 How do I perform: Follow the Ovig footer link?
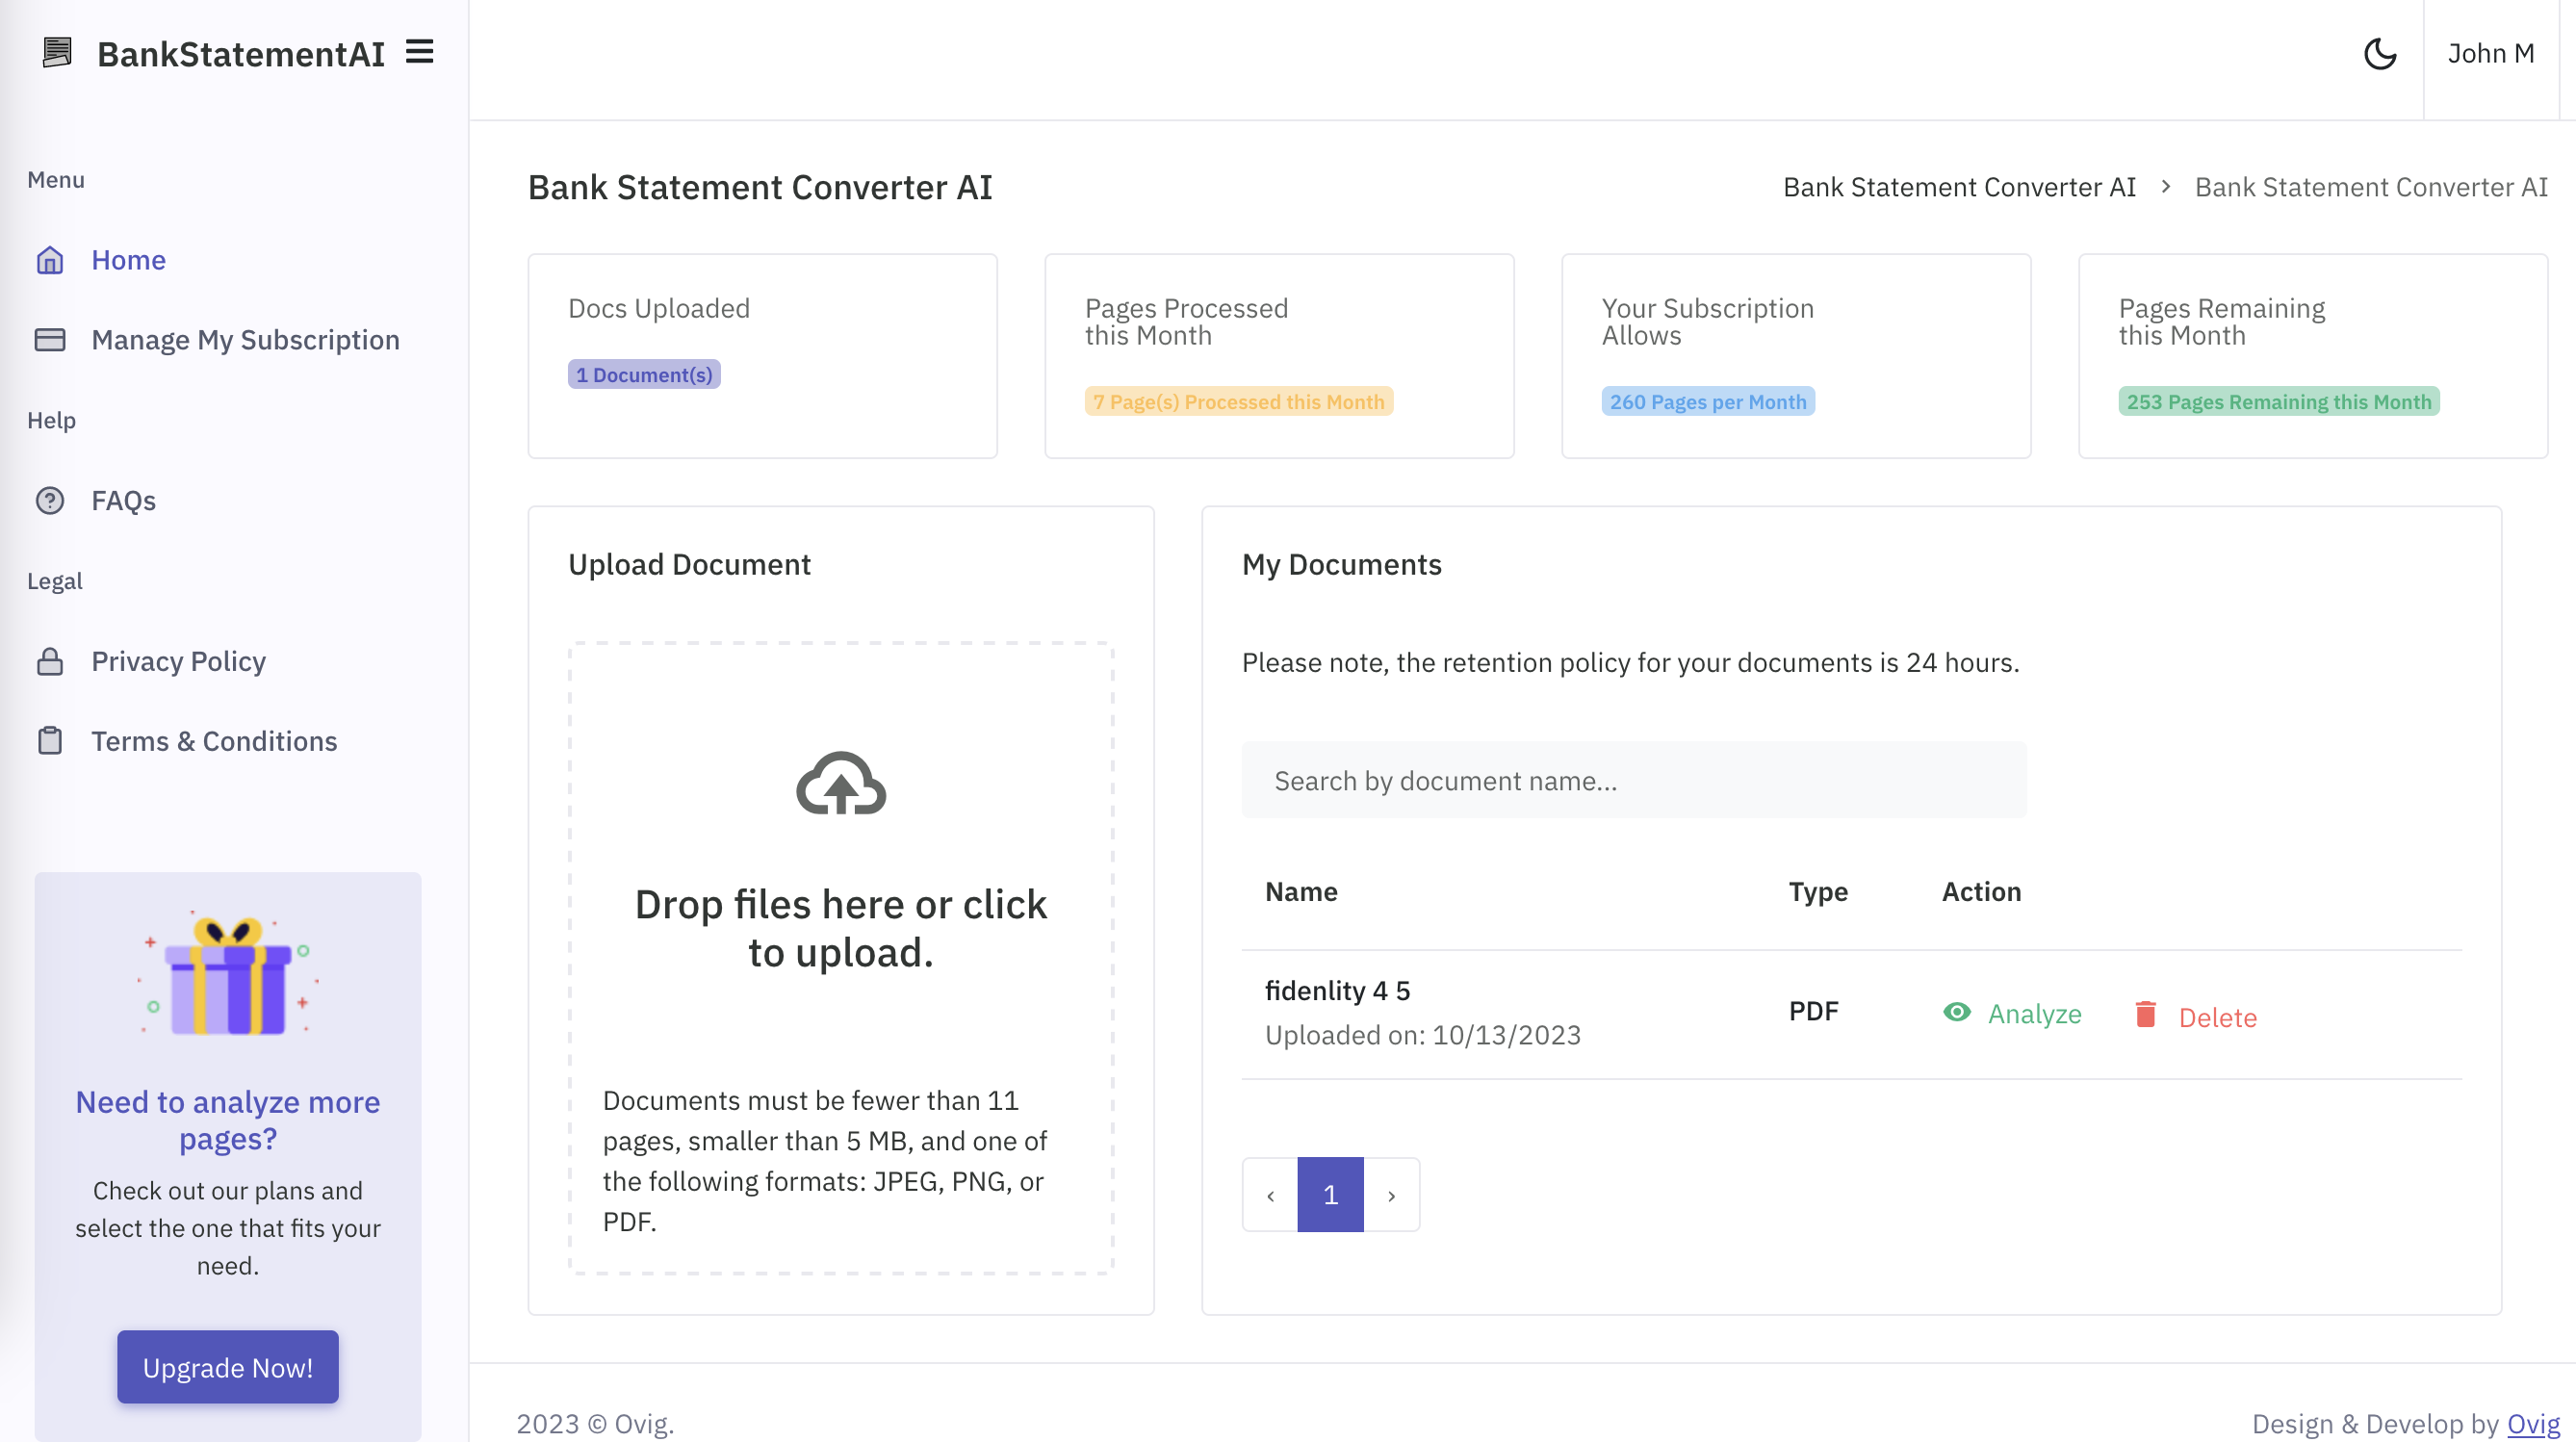click(x=2533, y=1423)
